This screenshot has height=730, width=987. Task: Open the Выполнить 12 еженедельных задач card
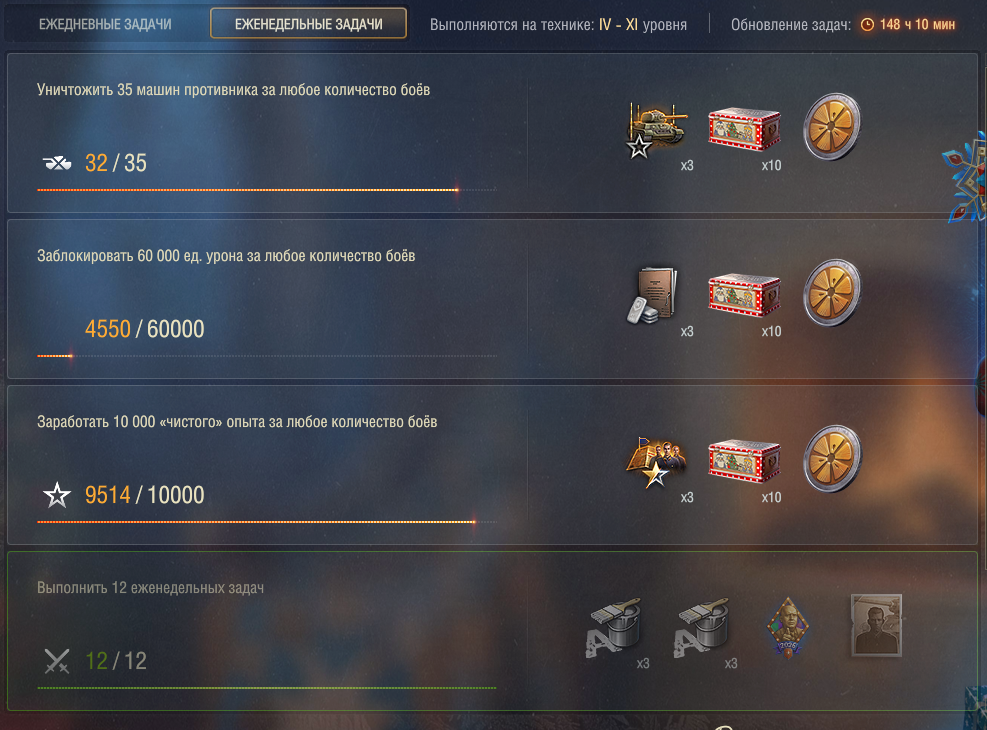pos(492,631)
